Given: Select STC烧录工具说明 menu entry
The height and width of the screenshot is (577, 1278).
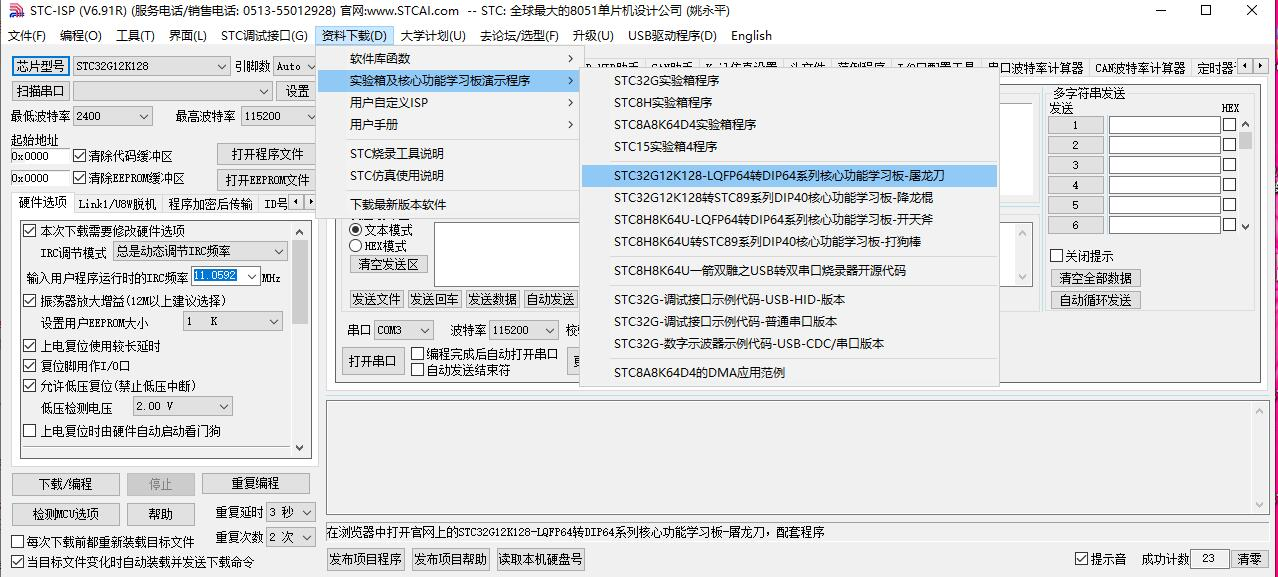Looking at the screenshot, I should click(x=448, y=154).
